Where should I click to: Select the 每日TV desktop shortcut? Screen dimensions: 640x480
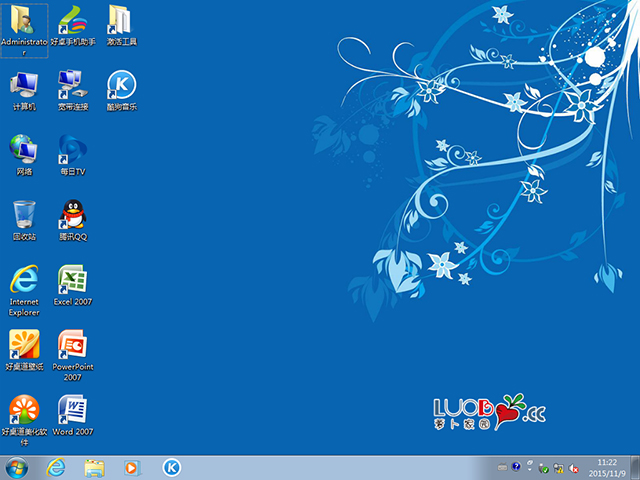(73, 149)
